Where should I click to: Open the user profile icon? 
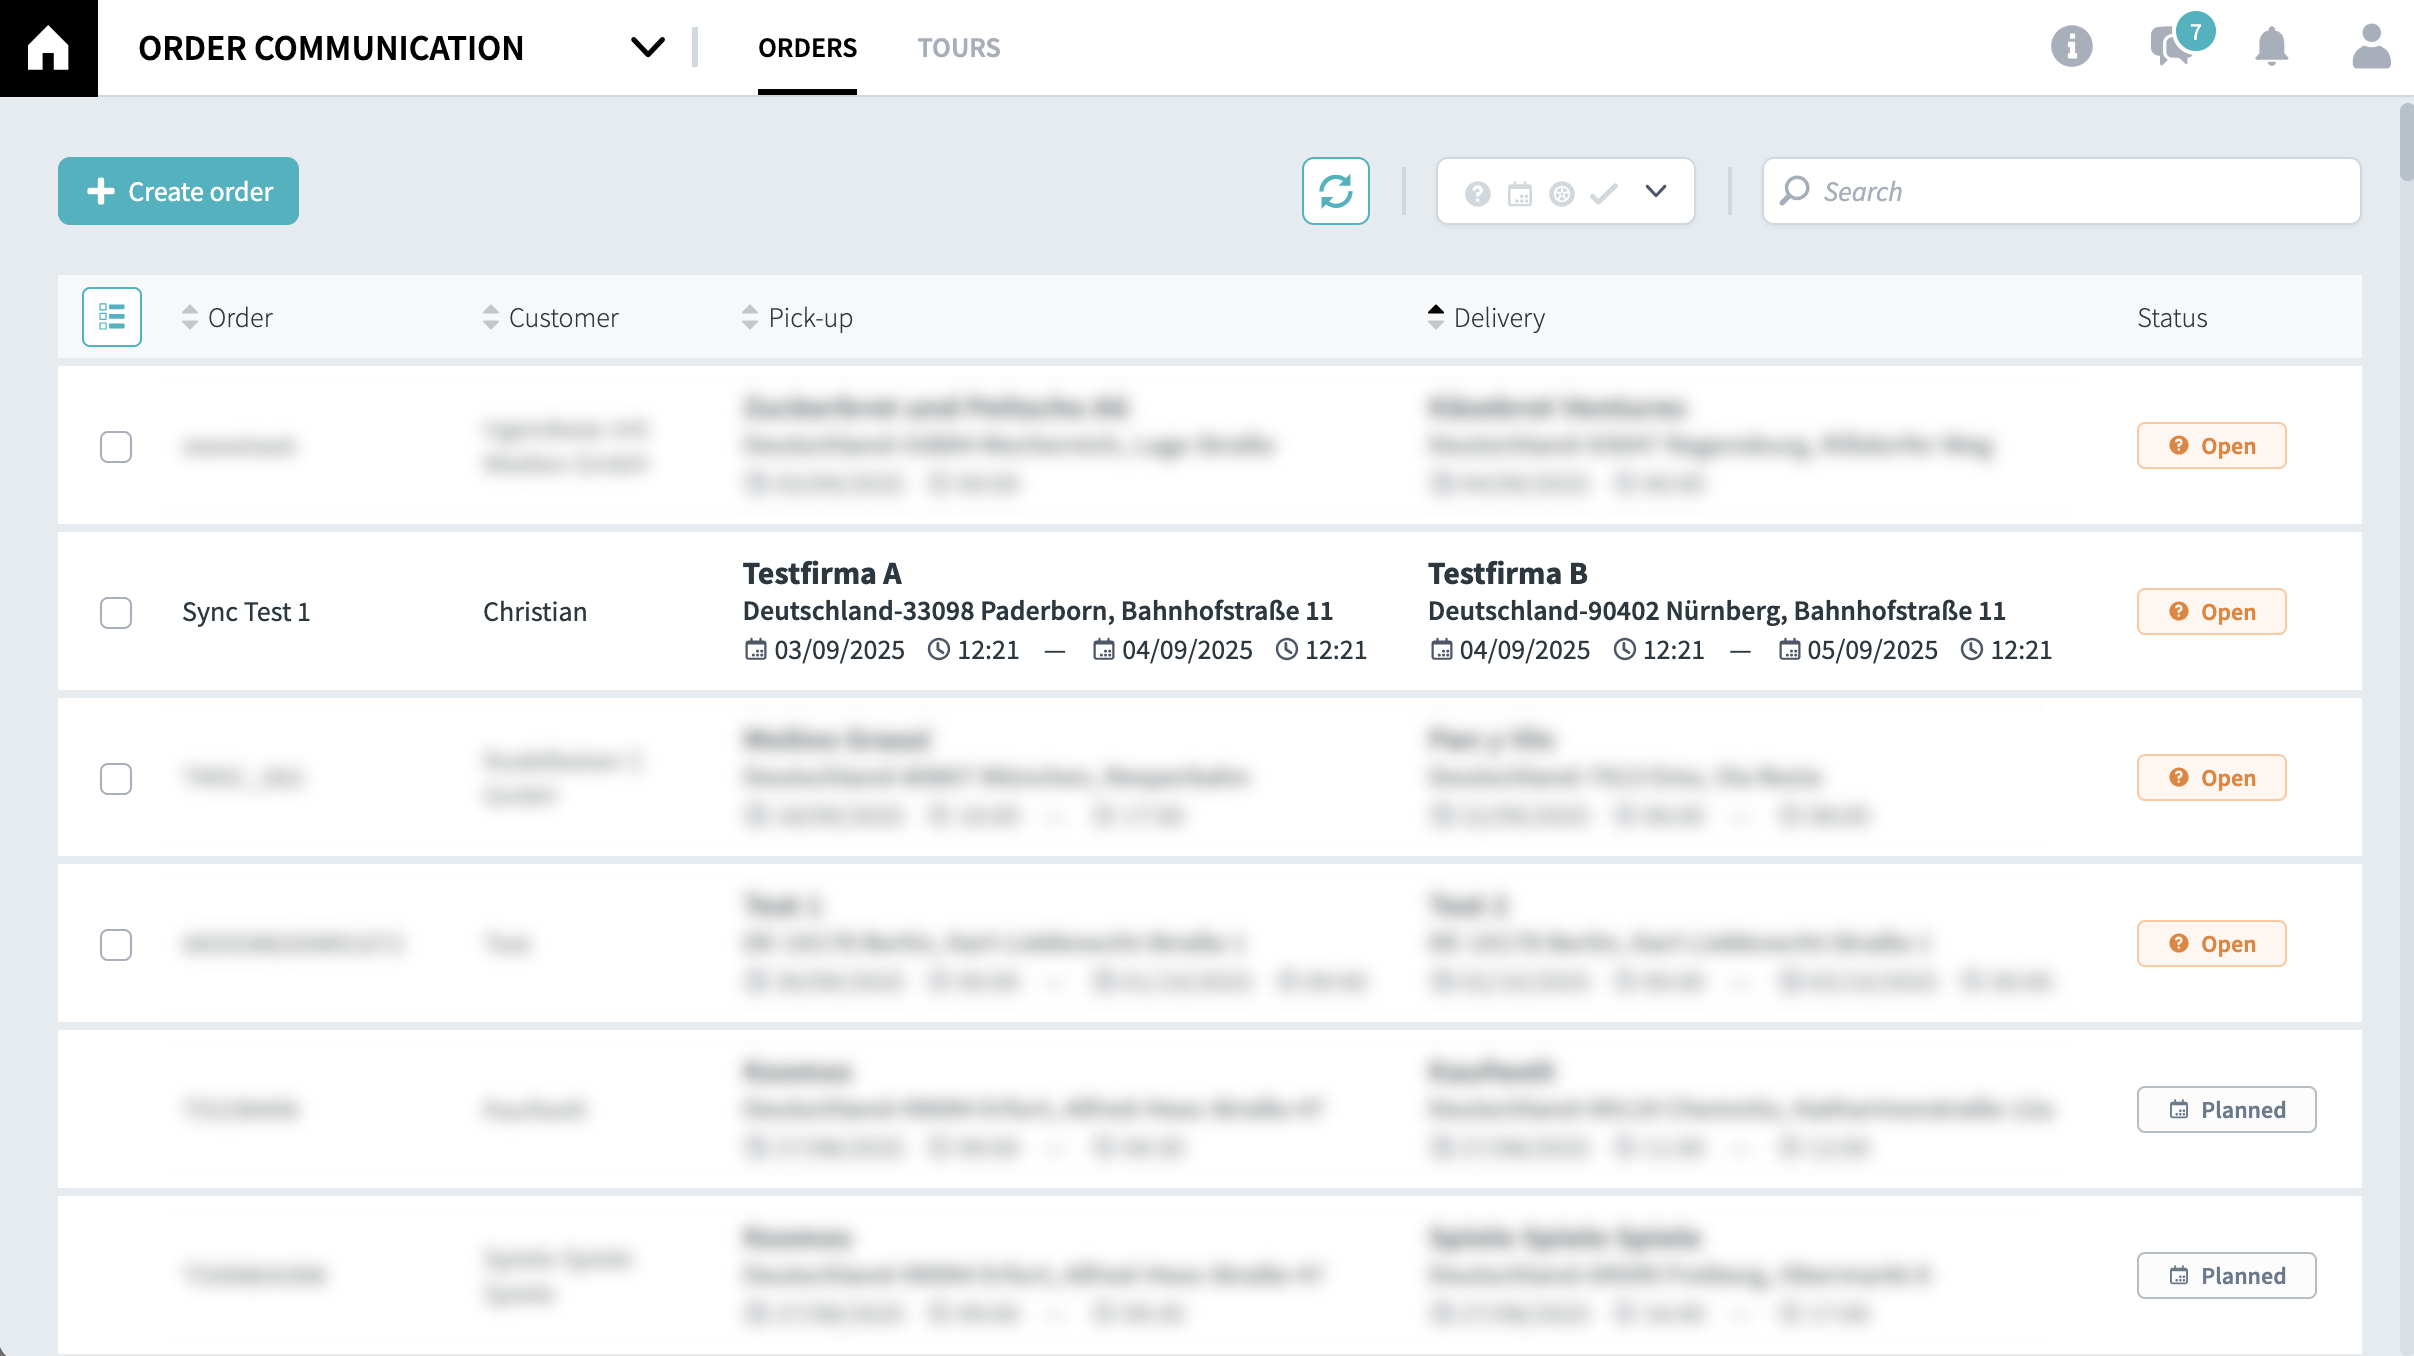pyautogui.click(x=2370, y=46)
